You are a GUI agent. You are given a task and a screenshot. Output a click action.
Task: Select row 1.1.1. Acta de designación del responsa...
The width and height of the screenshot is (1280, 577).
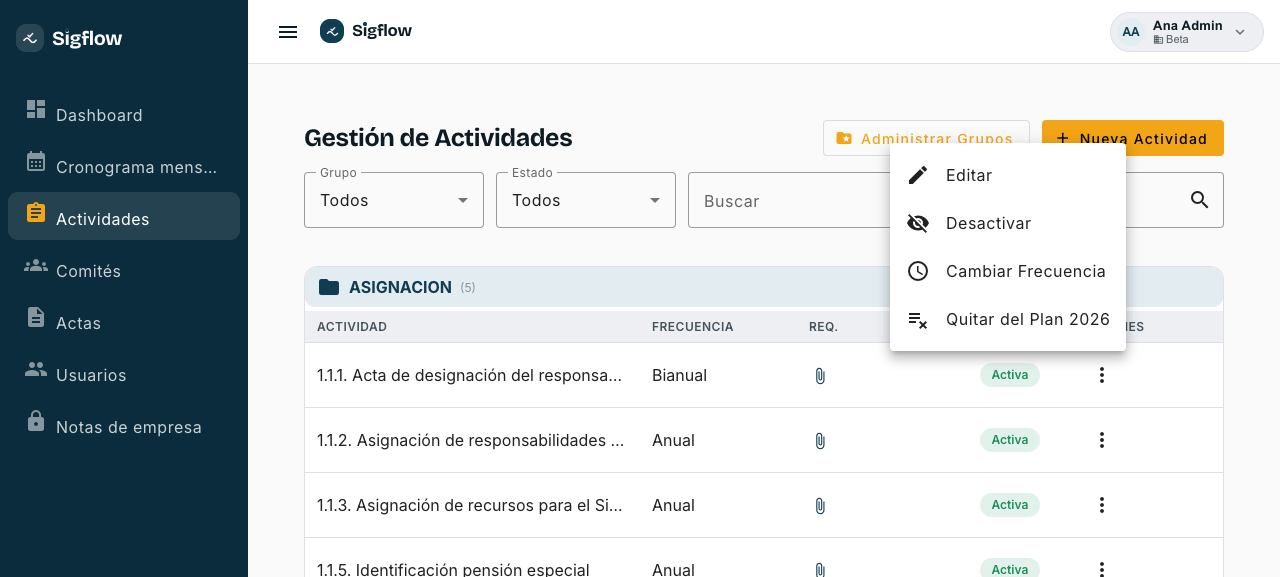(764, 375)
